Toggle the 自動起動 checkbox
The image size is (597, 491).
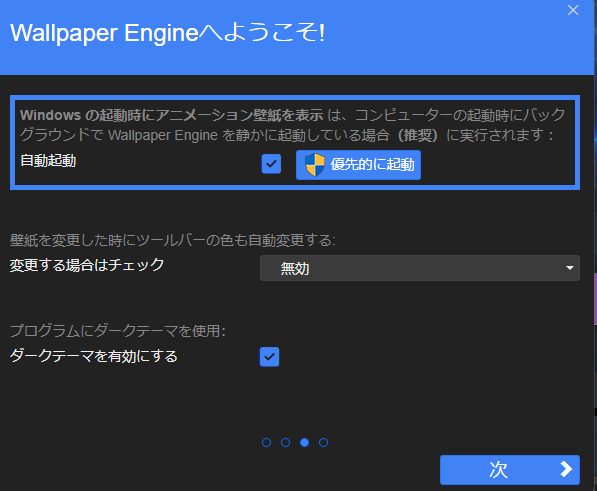tap(271, 164)
